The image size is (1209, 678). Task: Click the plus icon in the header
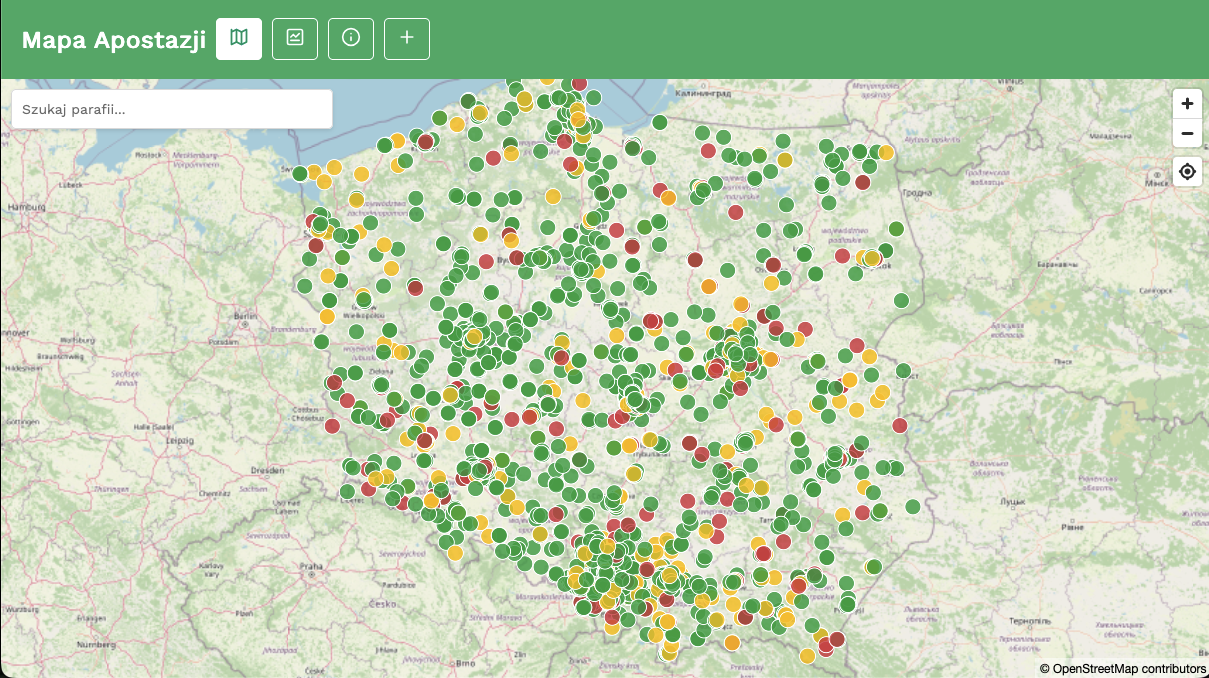(407, 38)
